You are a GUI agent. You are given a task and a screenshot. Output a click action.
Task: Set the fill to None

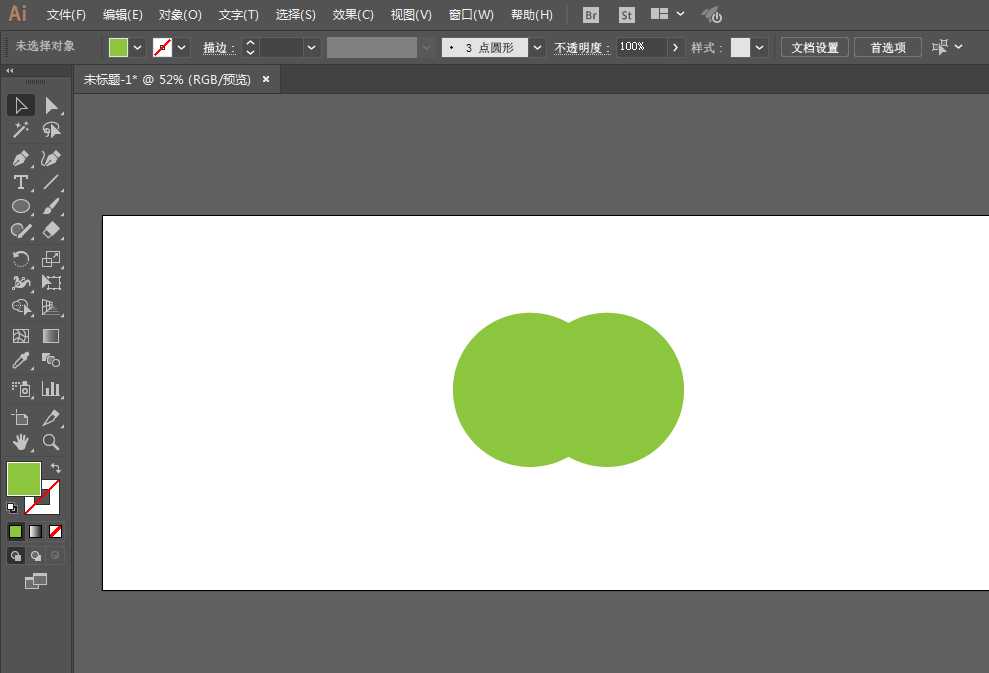(56, 531)
